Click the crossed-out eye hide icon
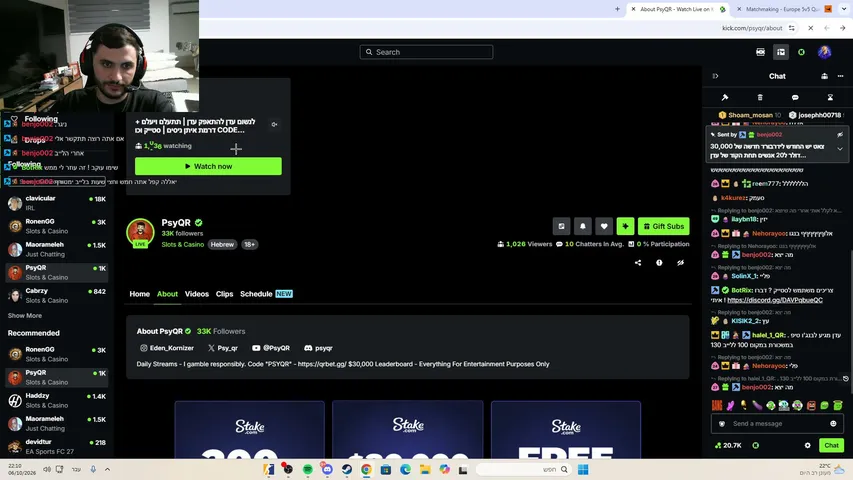The image size is (853, 480). coord(680,262)
